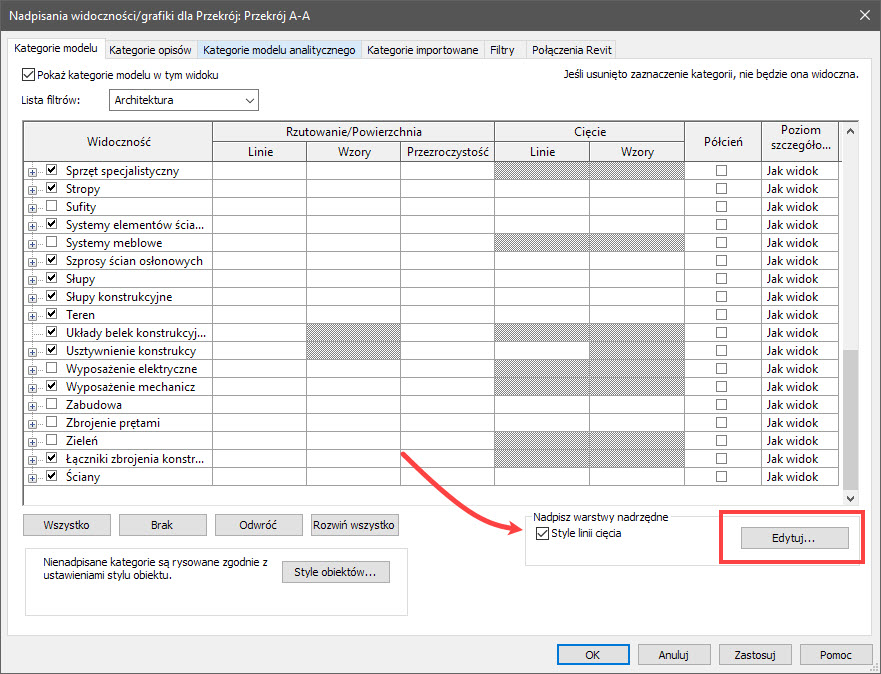Apply changes with the Zastosuj button
Viewport: 881px width, 674px height.
[755, 655]
